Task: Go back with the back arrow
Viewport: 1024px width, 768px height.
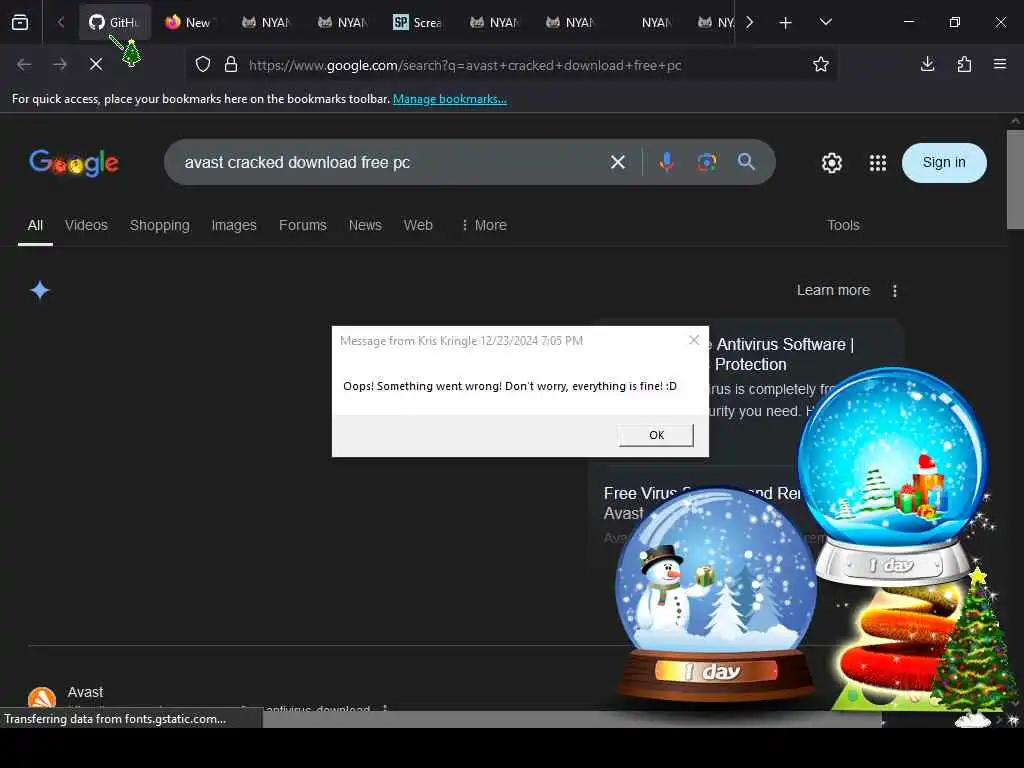Action: point(24,64)
